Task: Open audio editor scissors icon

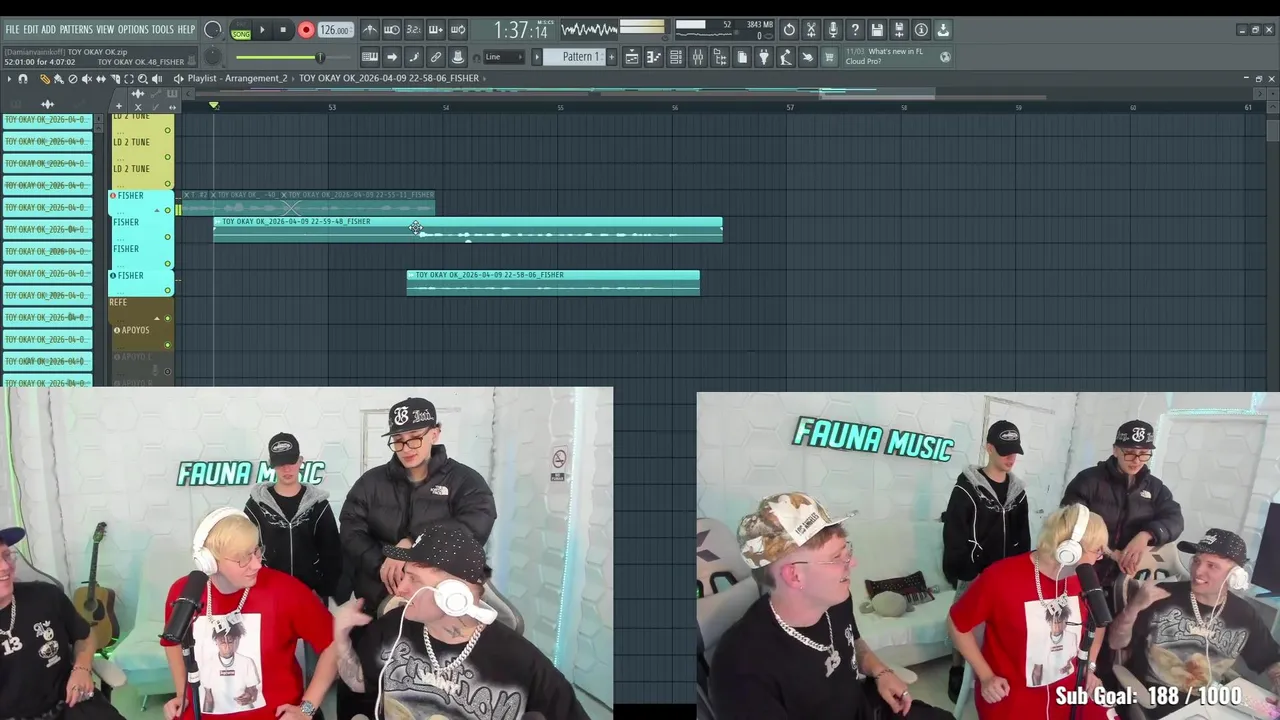Action: click(811, 30)
